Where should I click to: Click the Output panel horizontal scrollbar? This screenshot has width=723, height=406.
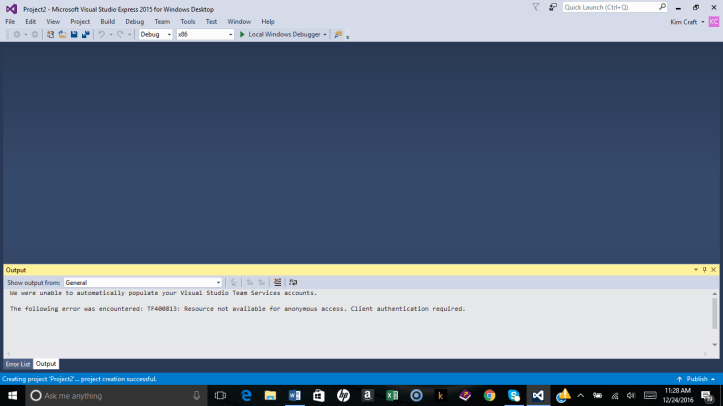click(x=356, y=354)
